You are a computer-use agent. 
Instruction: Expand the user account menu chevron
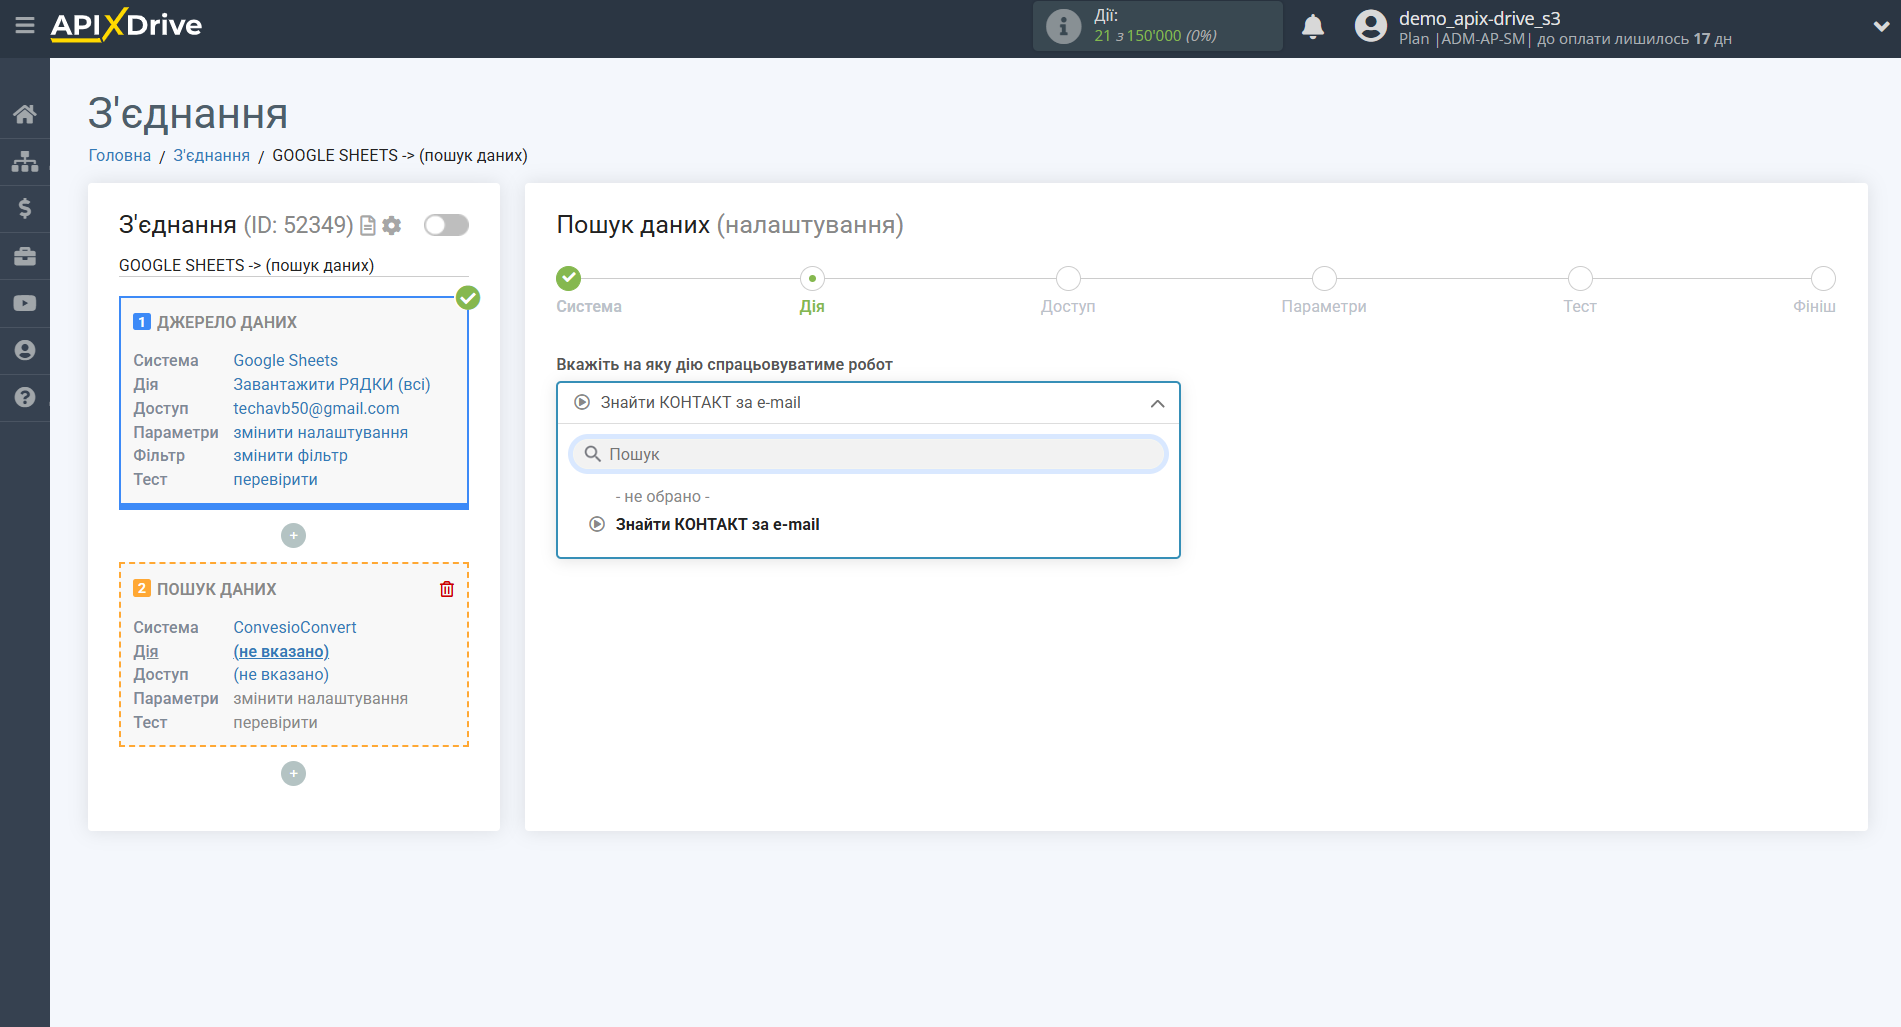[x=1880, y=27]
